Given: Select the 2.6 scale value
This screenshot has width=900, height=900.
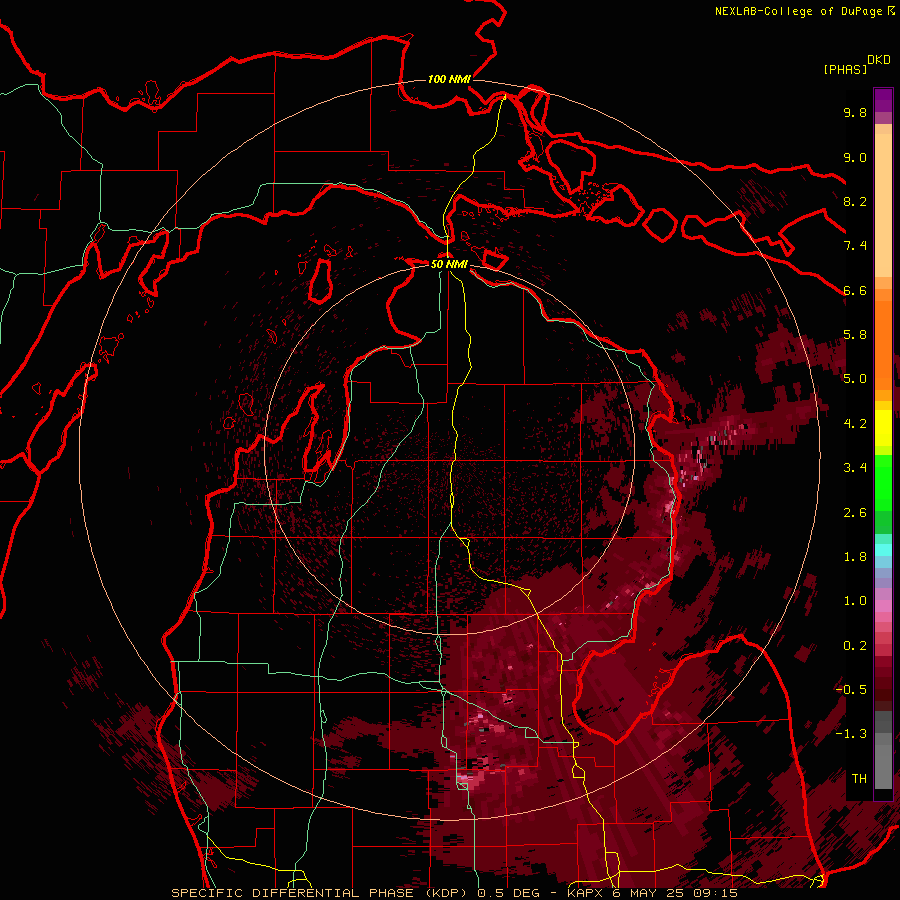Looking at the screenshot, I should click(855, 513).
